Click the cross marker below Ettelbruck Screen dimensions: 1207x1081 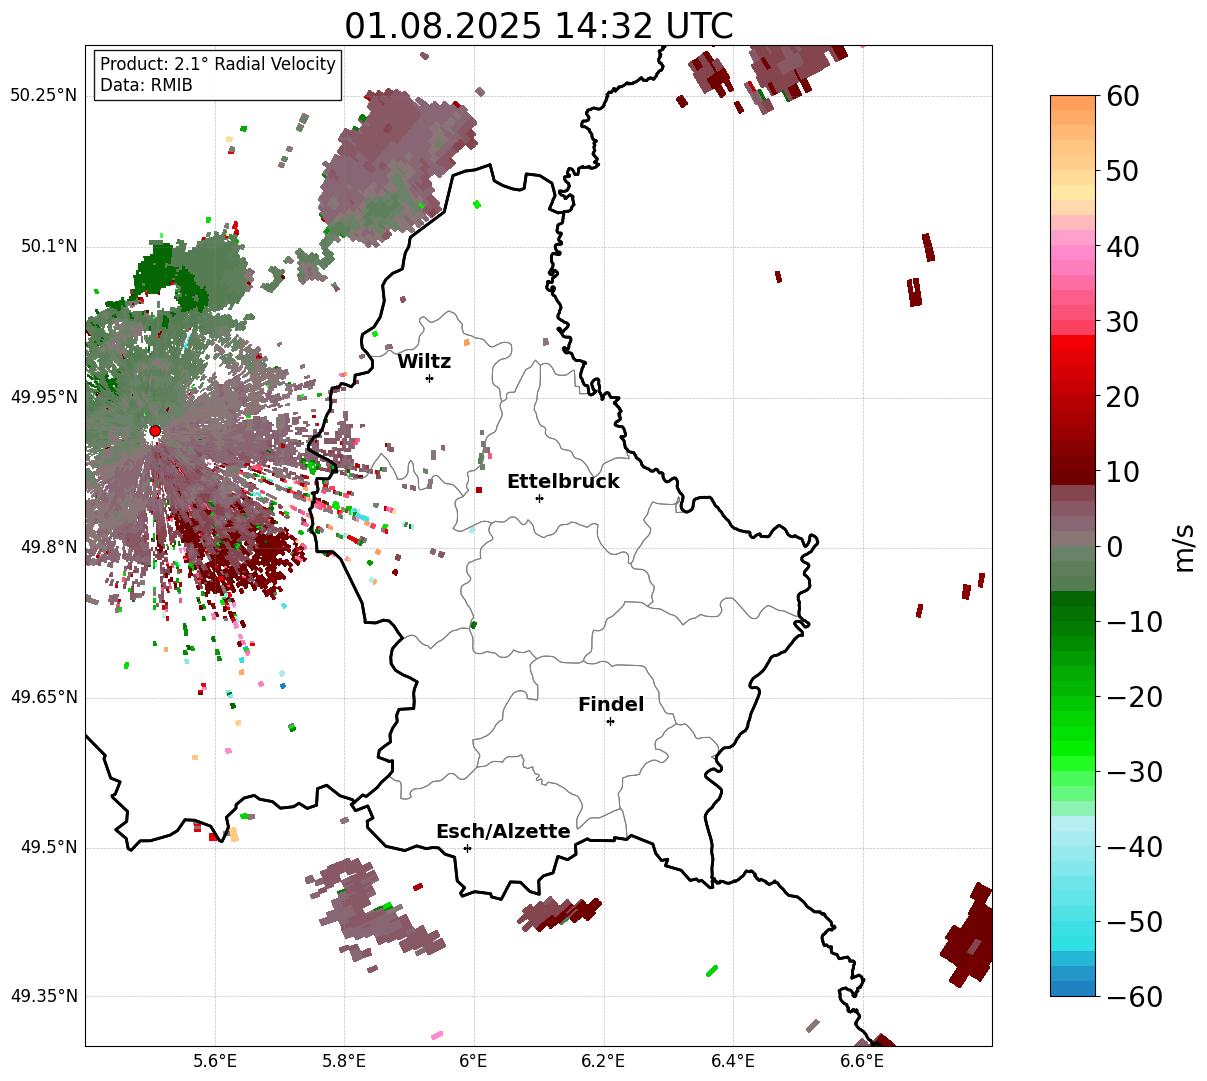tap(540, 498)
